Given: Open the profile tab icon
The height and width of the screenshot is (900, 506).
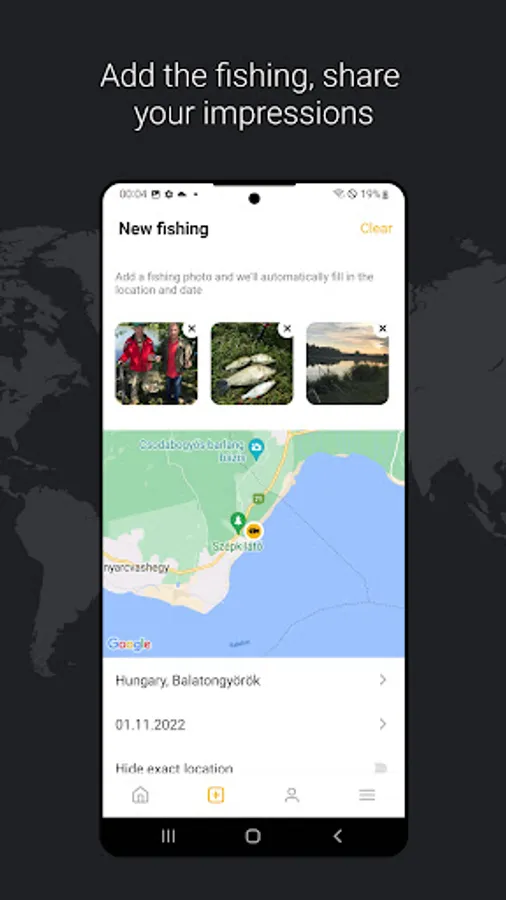Looking at the screenshot, I should (x=291, y=795).
